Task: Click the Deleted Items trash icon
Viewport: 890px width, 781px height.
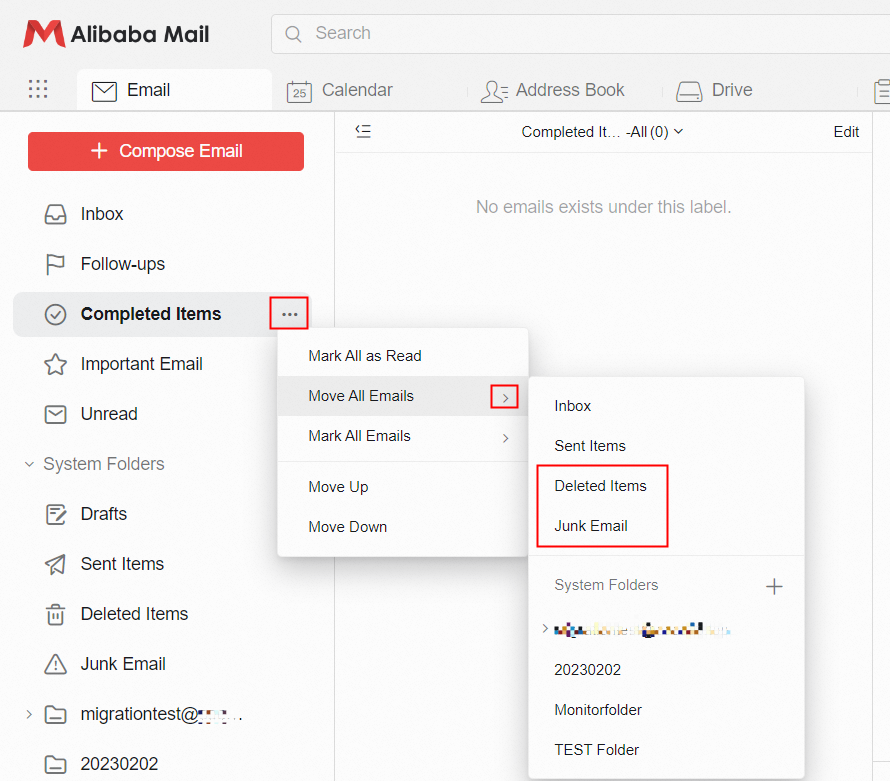Action: click(x=55, y=613)
